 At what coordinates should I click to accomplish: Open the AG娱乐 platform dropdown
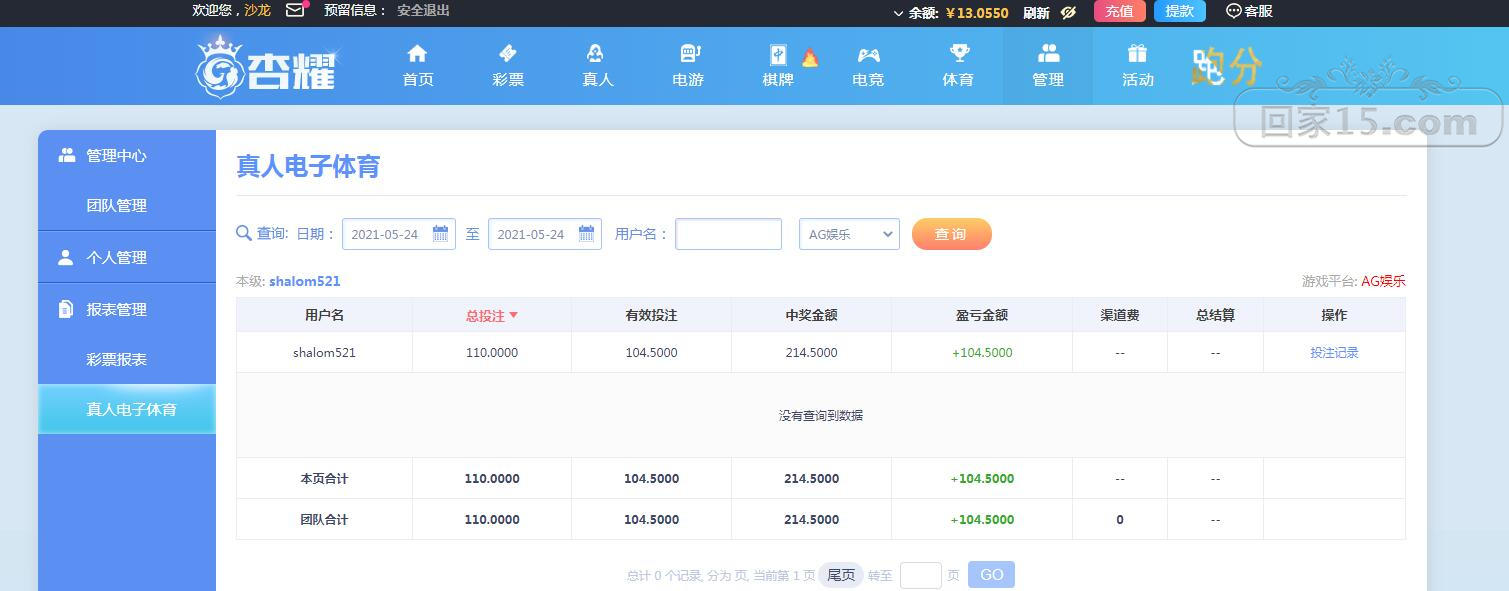click(849, 234)
